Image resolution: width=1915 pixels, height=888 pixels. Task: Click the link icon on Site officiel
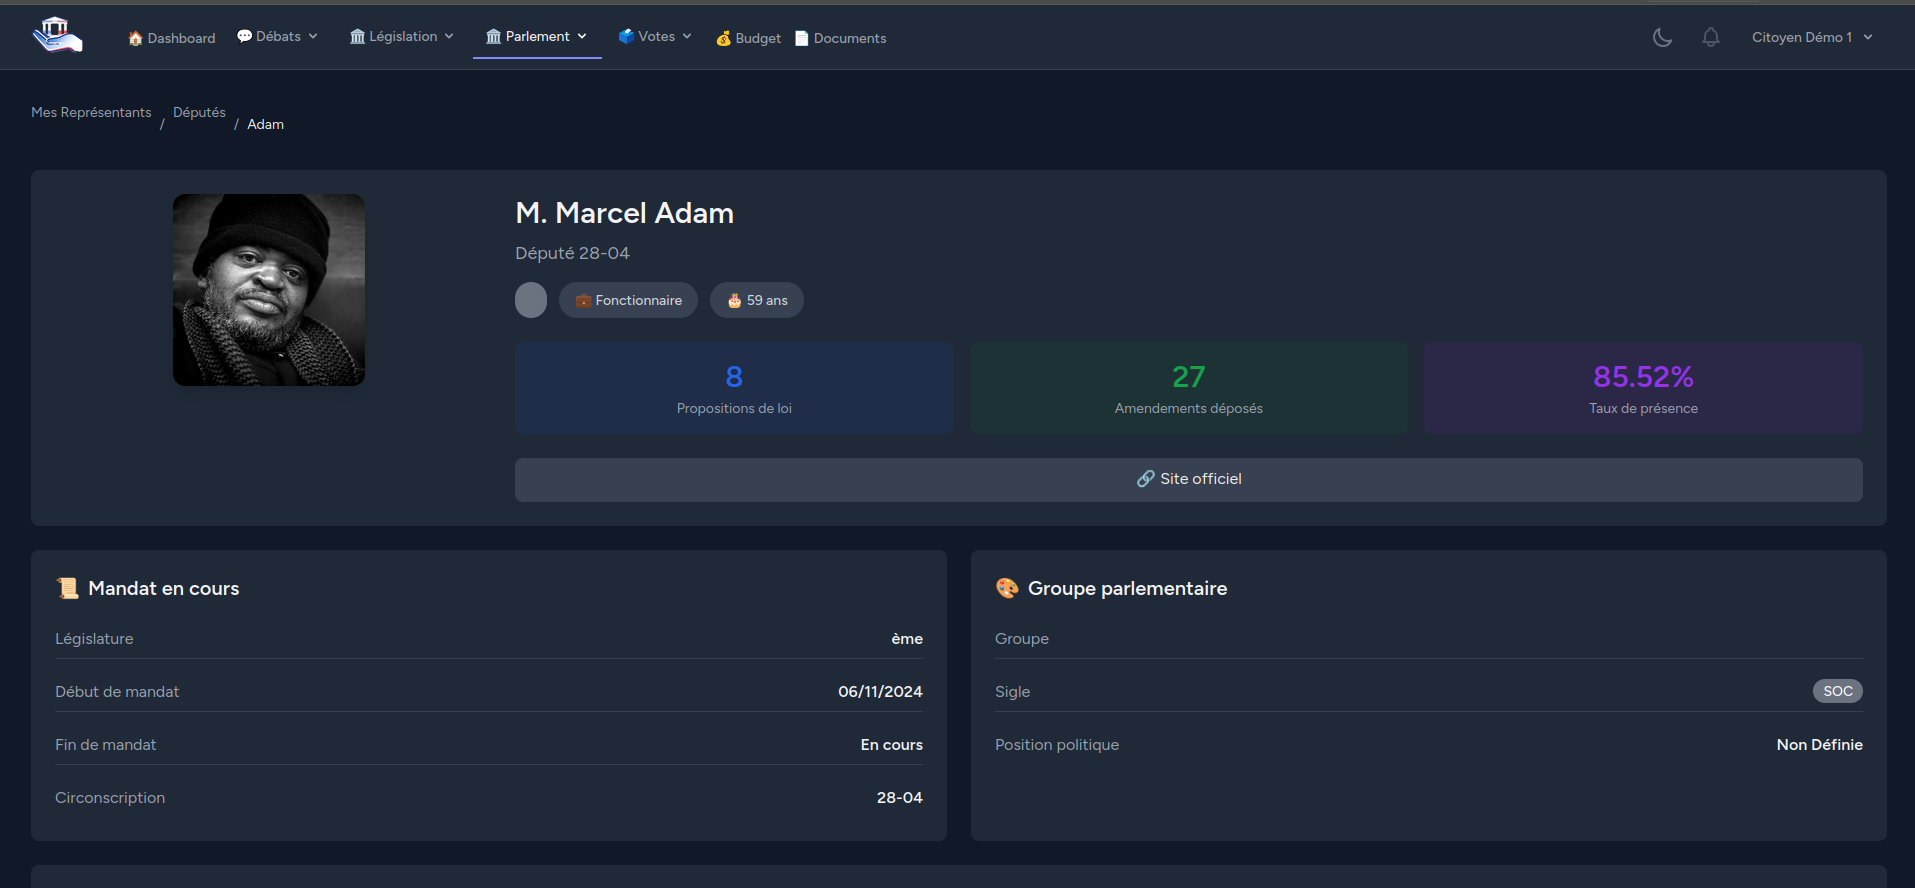coord(1145,479)
